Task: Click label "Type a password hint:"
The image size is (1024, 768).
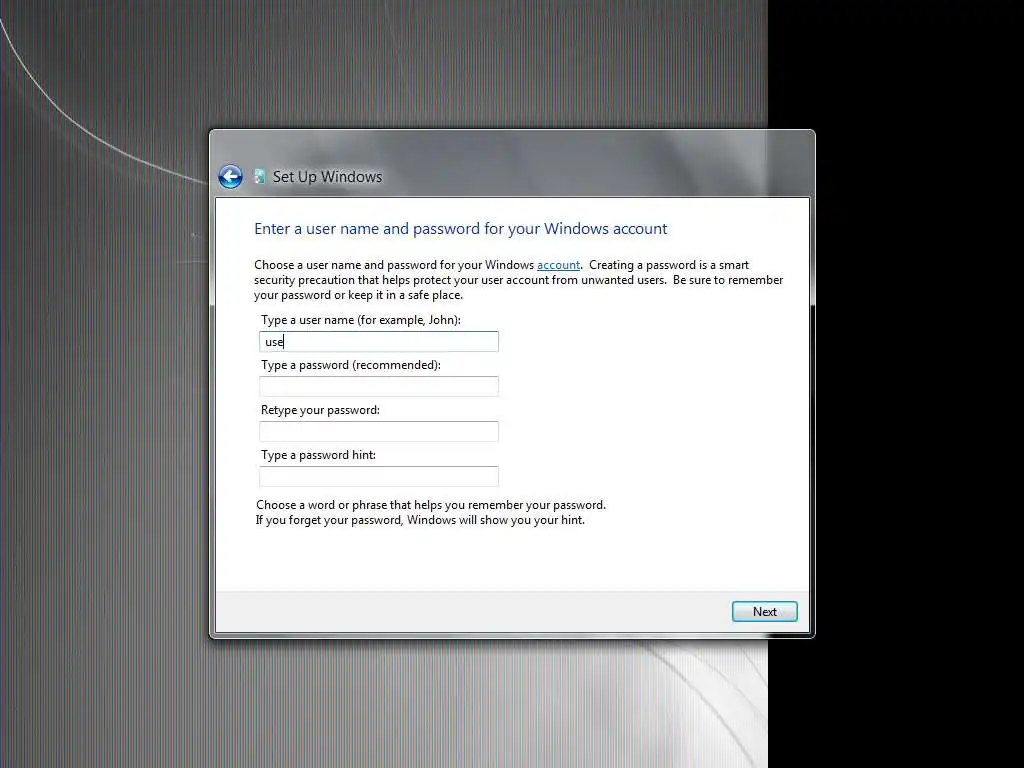Action: pos(319,455)
